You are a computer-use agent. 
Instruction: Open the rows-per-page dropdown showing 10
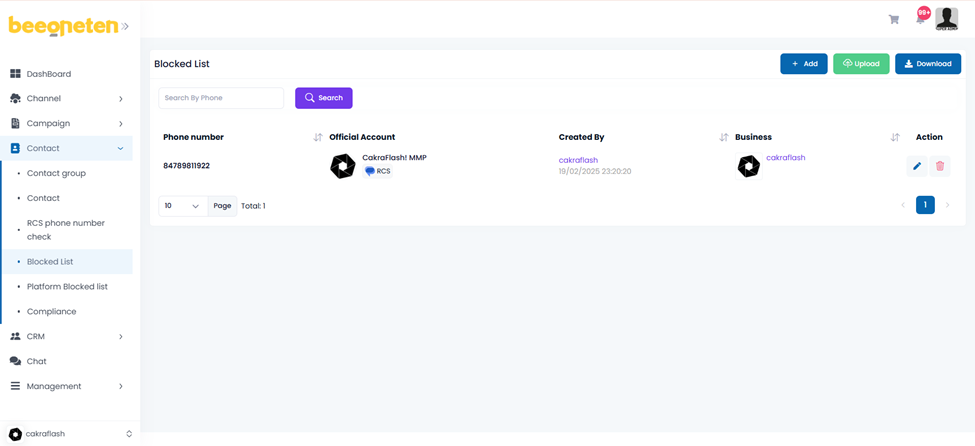(x=182, y=206)
